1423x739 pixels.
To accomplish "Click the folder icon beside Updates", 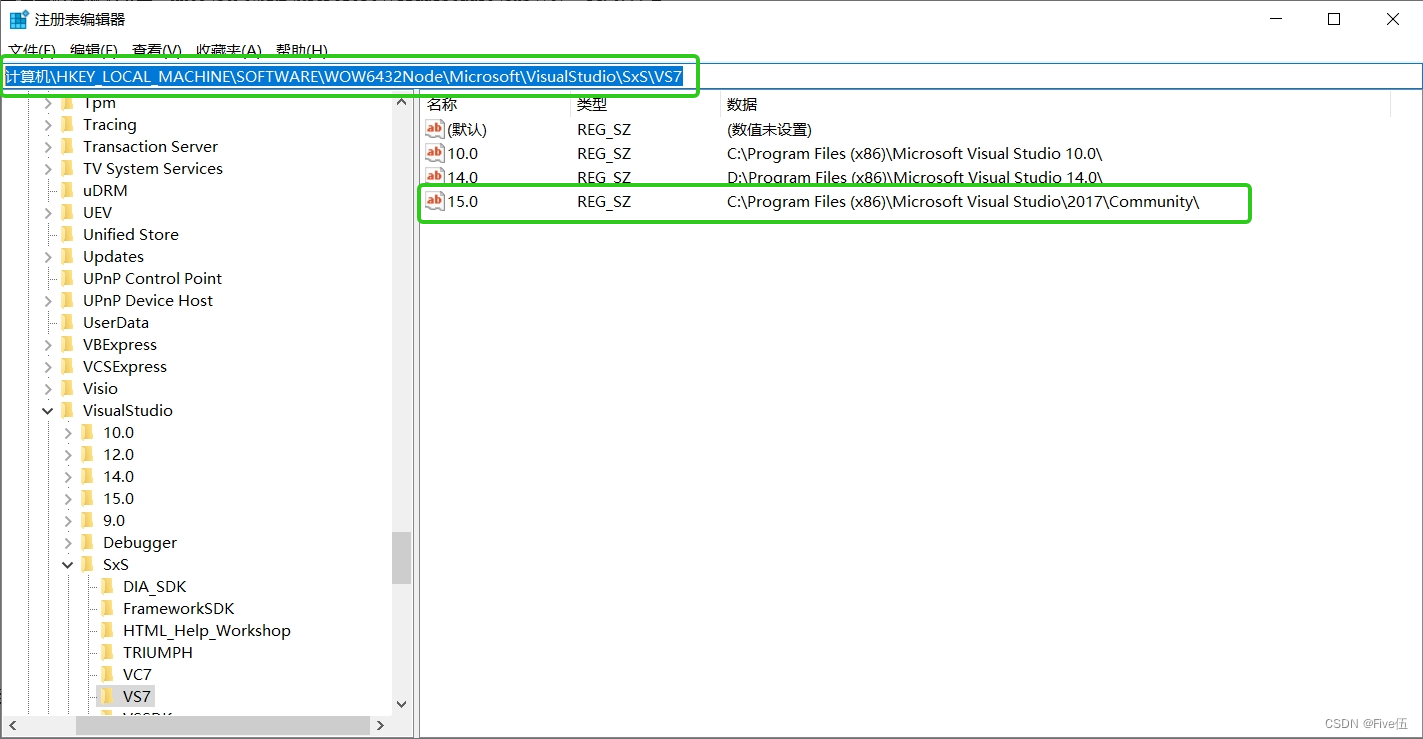I will tap(68, 257).
